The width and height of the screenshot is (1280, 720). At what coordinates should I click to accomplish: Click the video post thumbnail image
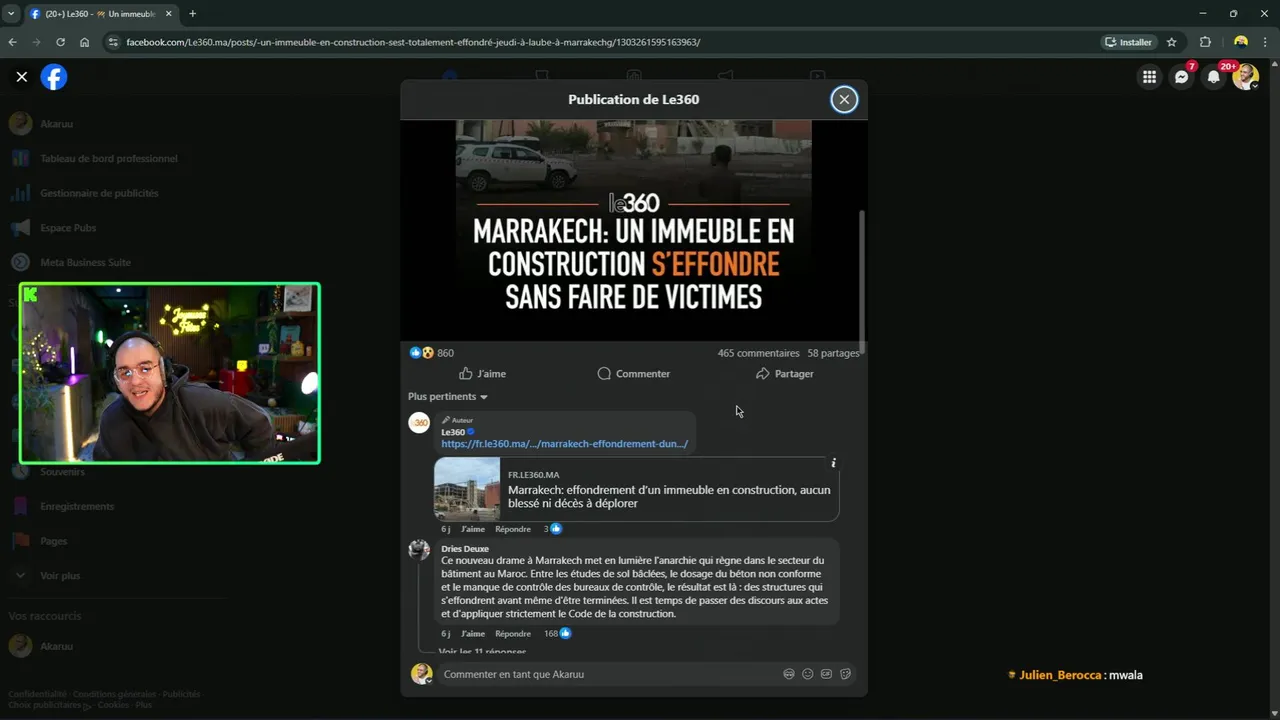[x=634, y=231]
